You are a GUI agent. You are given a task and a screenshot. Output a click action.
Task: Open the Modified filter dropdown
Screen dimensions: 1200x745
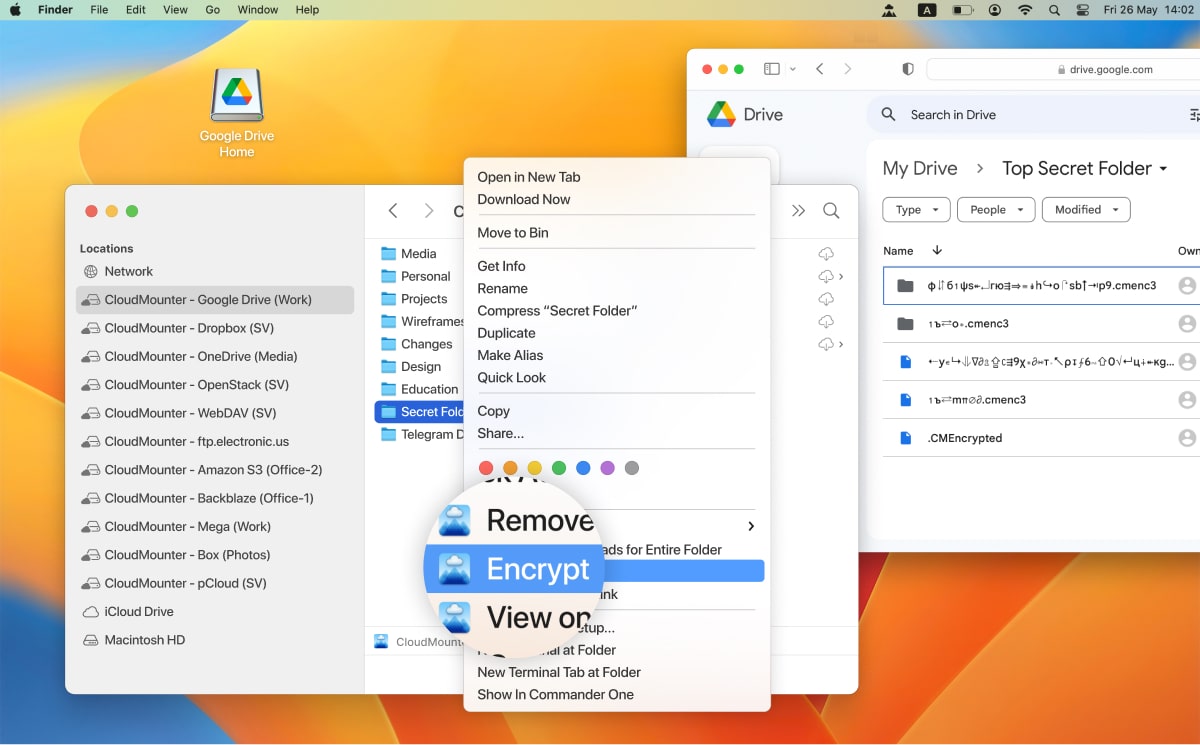(x=1085, y=210)
